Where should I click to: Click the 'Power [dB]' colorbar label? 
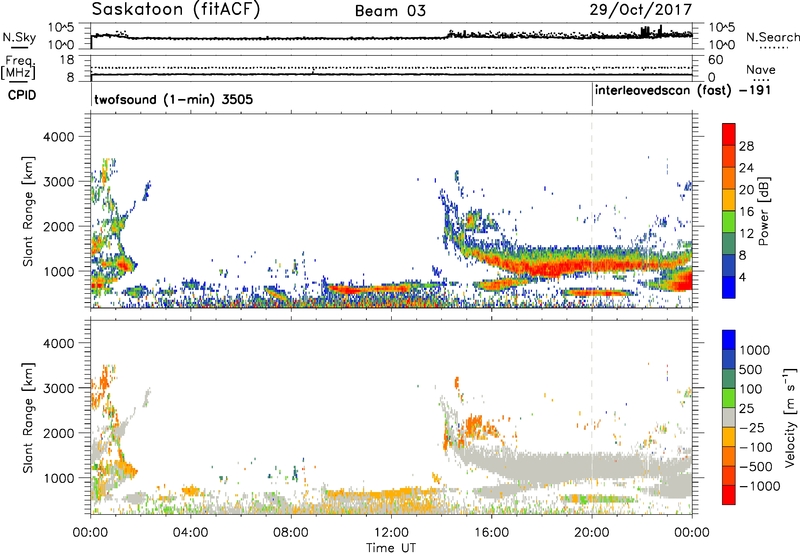tap(763, 212)
